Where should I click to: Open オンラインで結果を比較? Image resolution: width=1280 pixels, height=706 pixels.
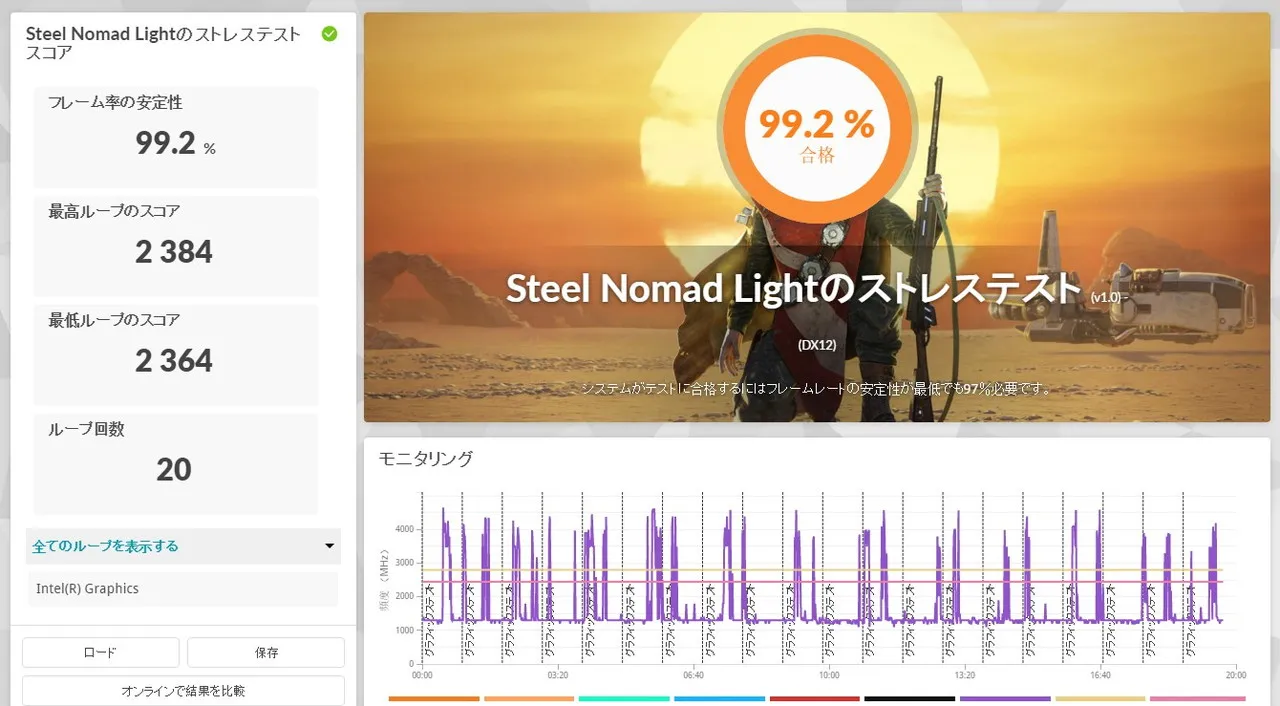tap(183, 690)
